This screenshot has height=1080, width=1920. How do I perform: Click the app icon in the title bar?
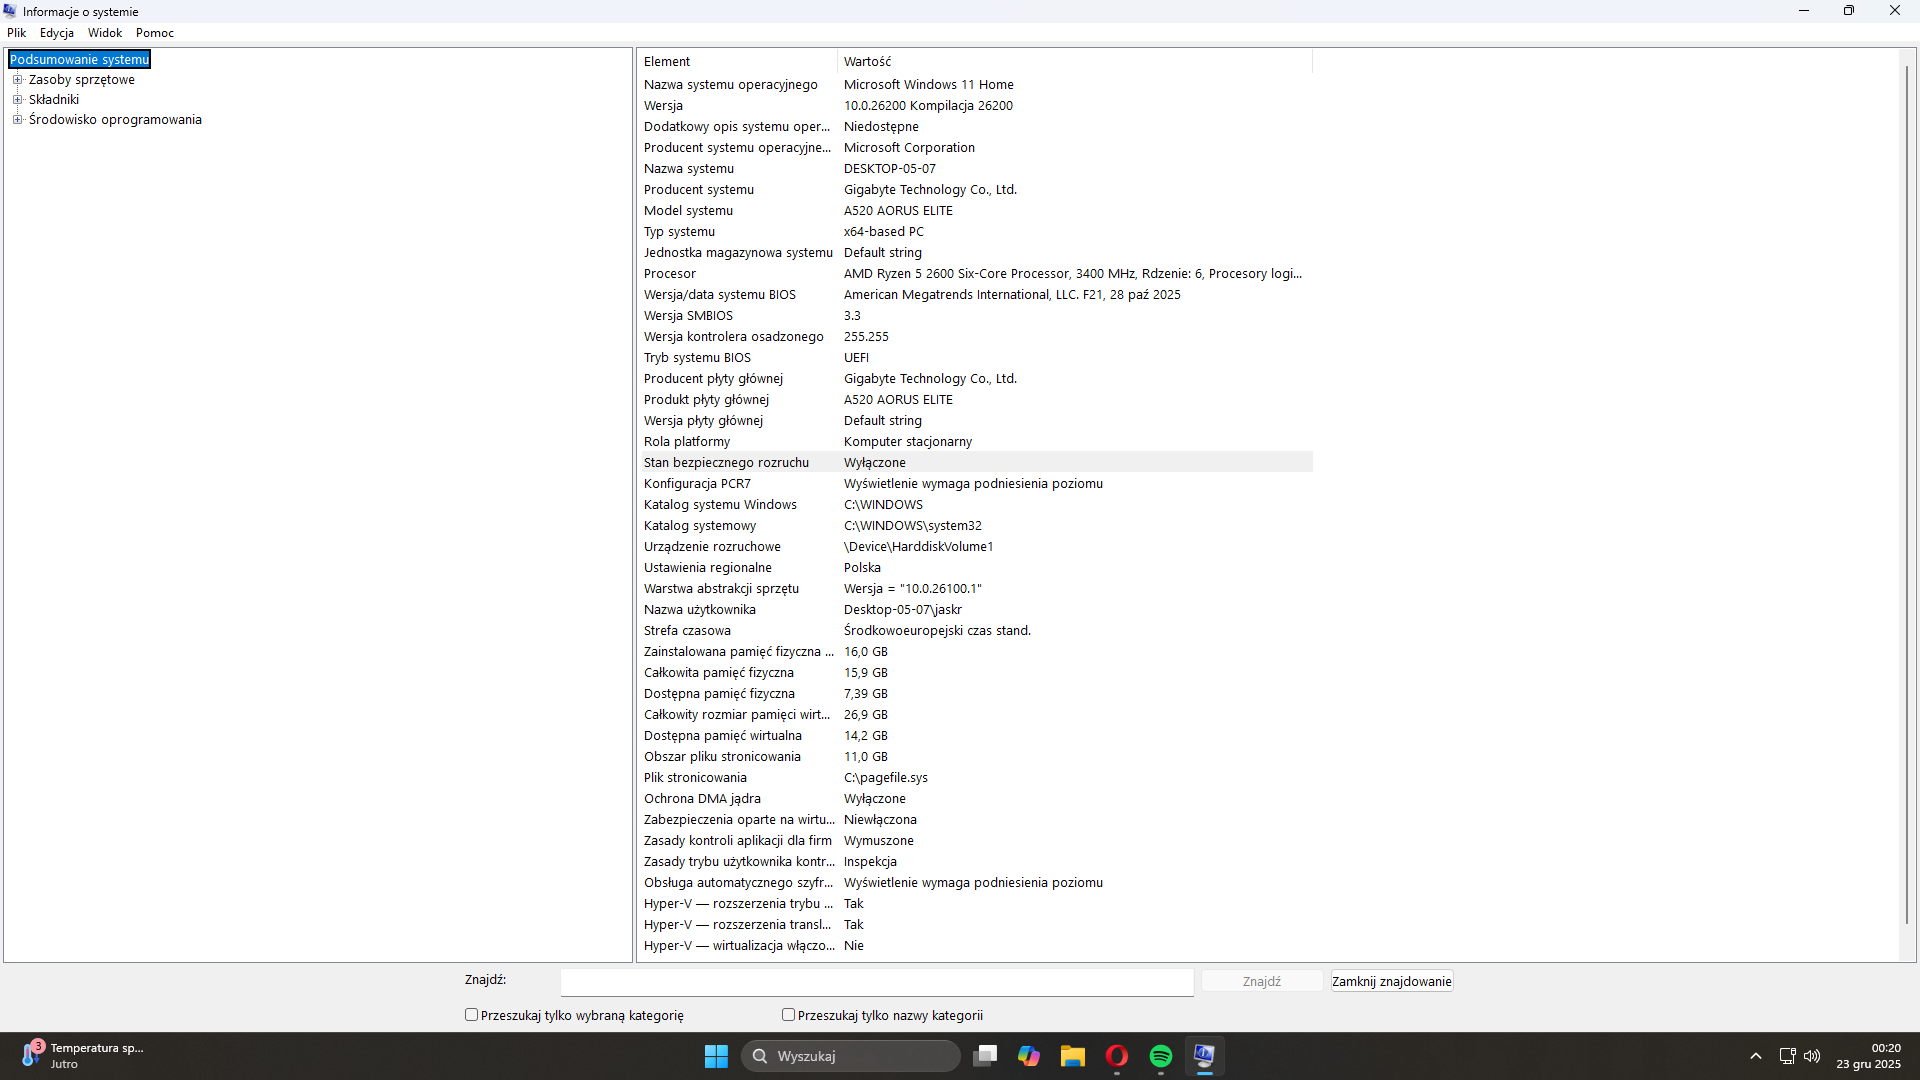click(10, 11)
